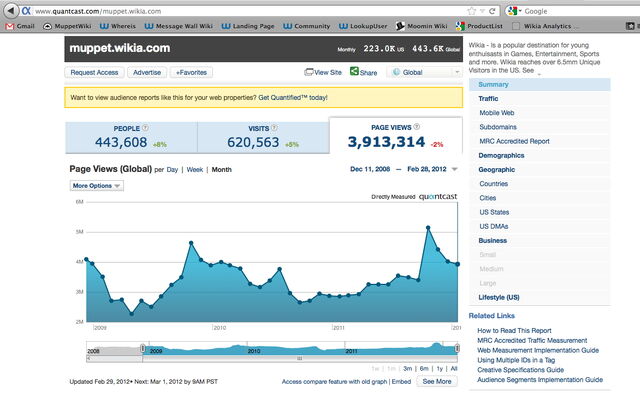The image size is (640, 393).
Task: Click the horizontal scrollbar under the mini graph
Action: 300,358
